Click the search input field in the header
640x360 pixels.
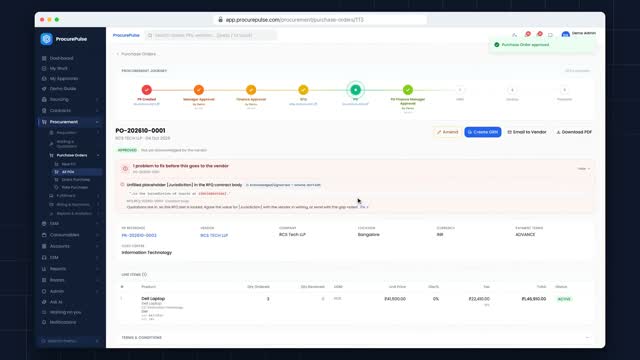point(211,36)
